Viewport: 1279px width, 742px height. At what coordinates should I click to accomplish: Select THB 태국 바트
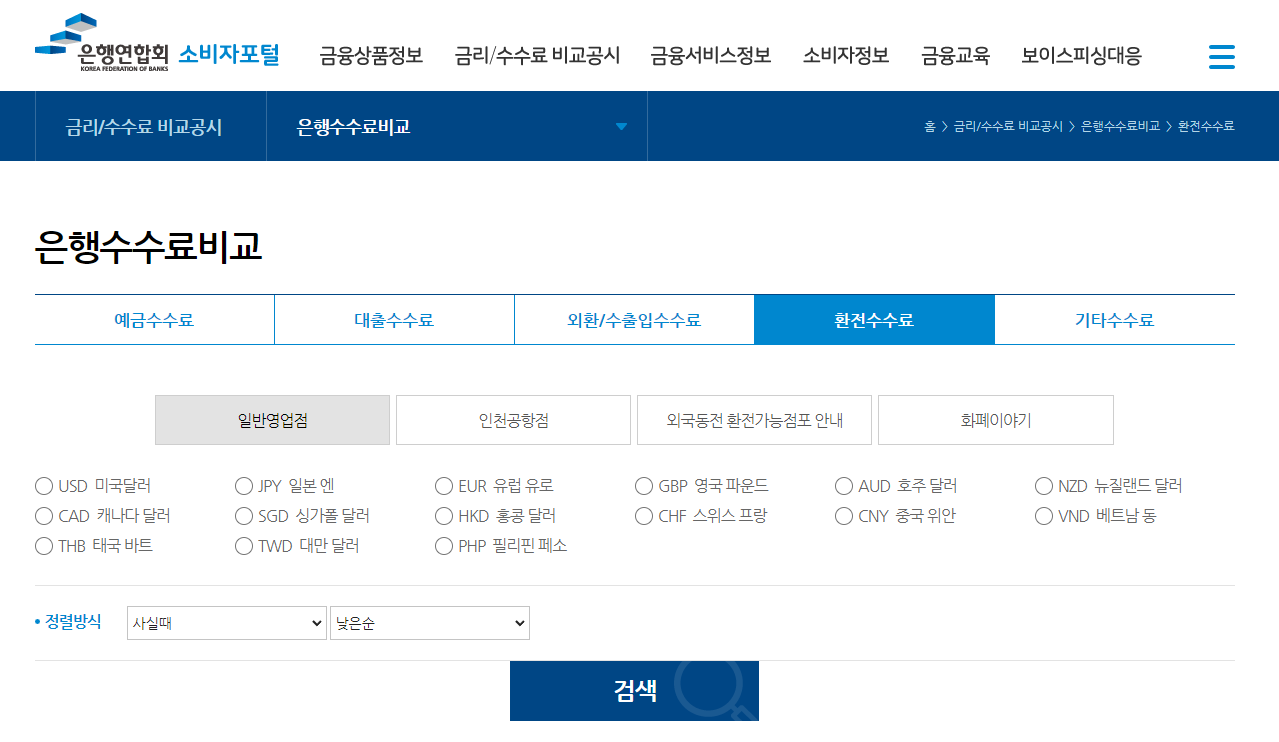pyautogui.click(x=44, y=546)
